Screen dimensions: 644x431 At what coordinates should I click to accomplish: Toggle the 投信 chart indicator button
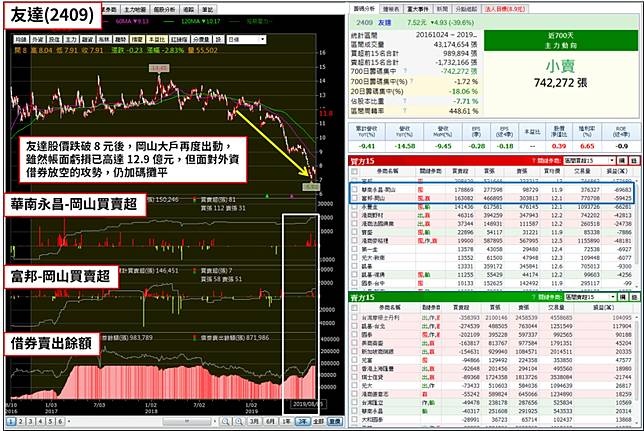tap(54, 39)
